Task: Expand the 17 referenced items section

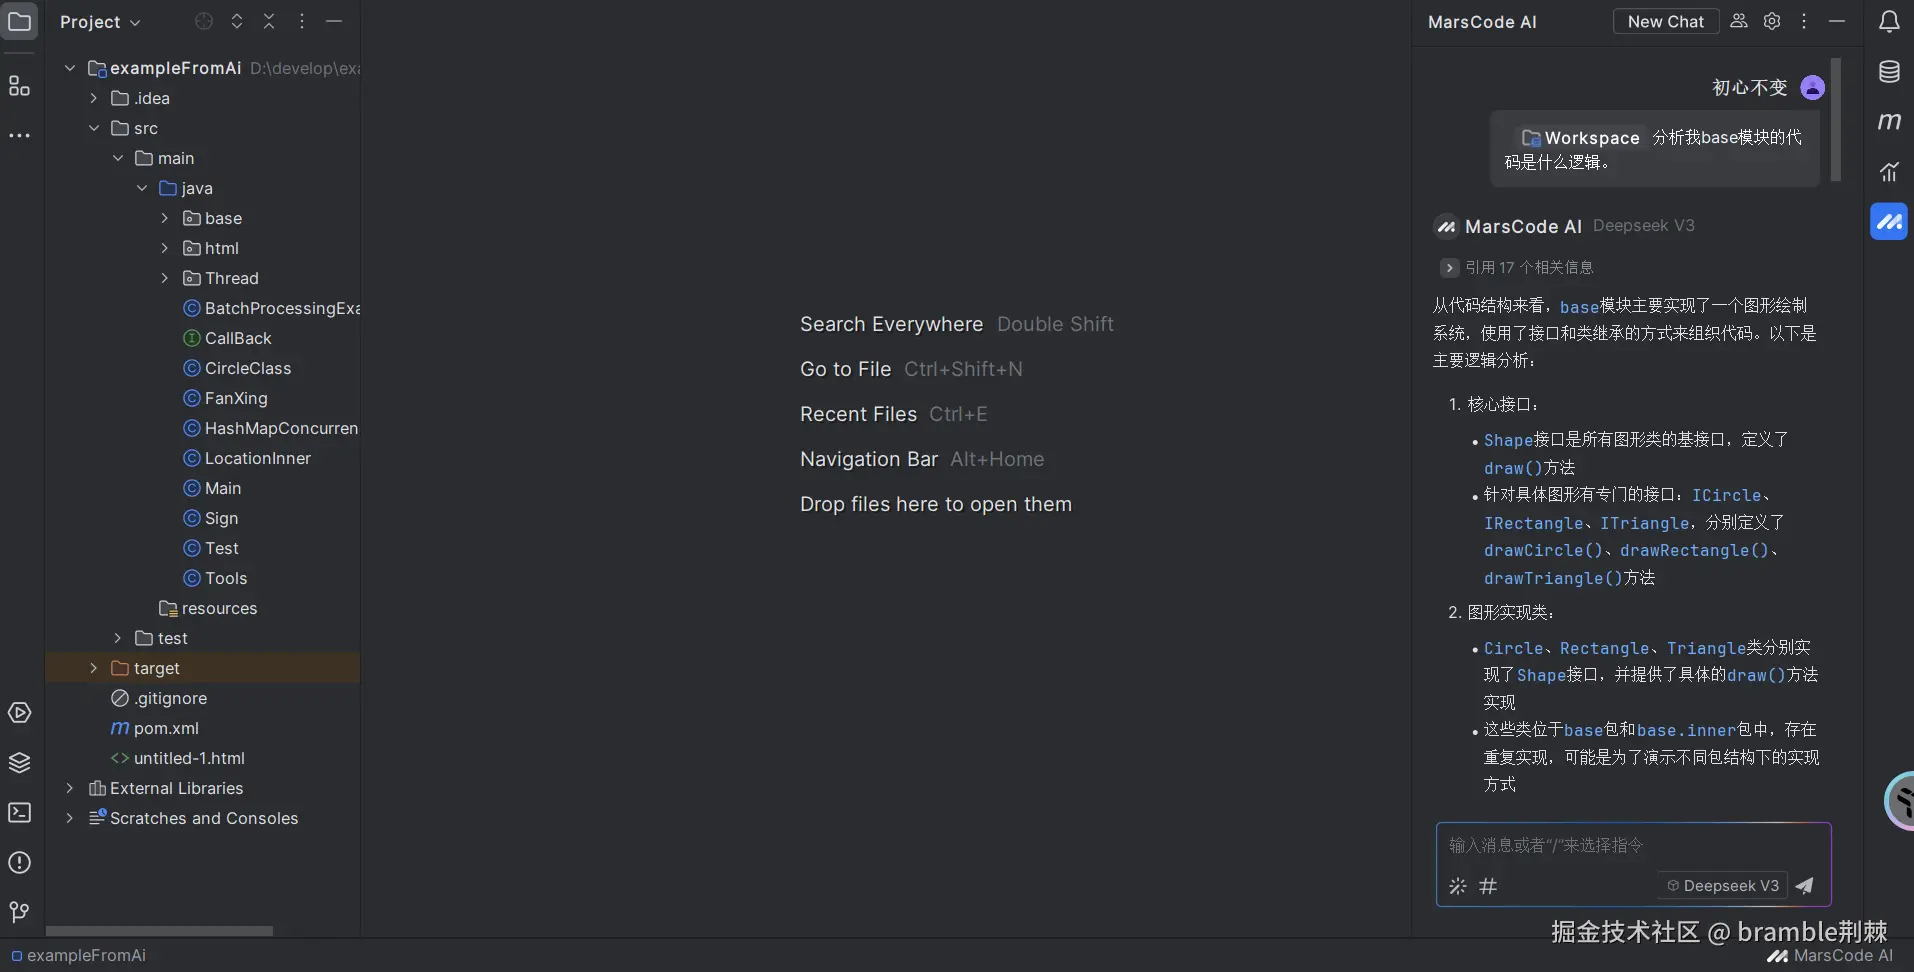Action: point(1449,268)
